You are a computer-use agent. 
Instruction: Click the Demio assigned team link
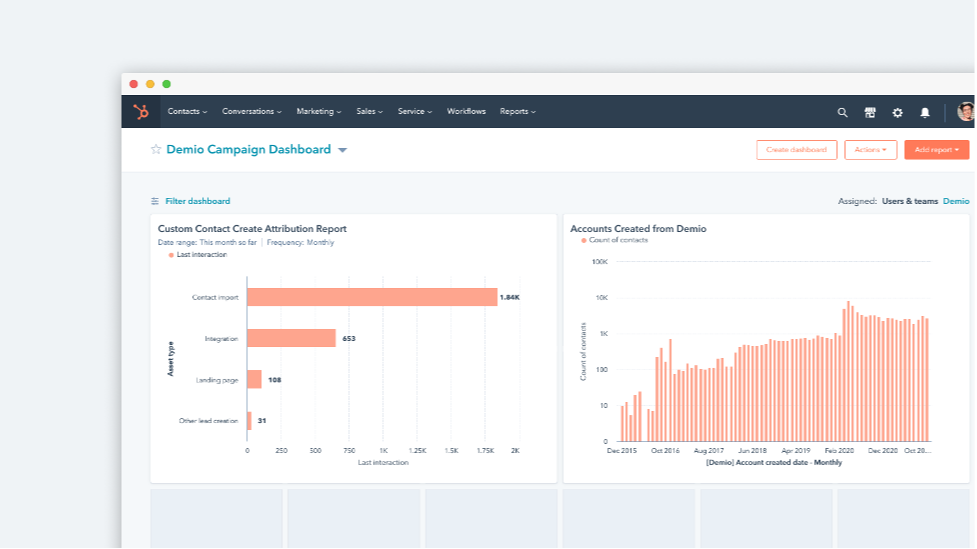pyautogui.click(x=956, y=201)
